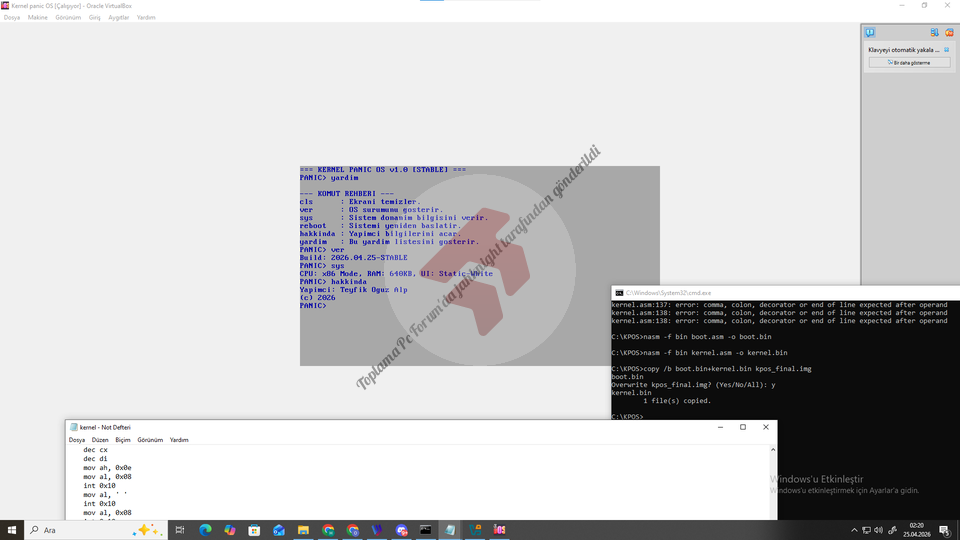960x540 pixels.
Task: Open Notepad's Düzen menu
Action: coord(100,440)
